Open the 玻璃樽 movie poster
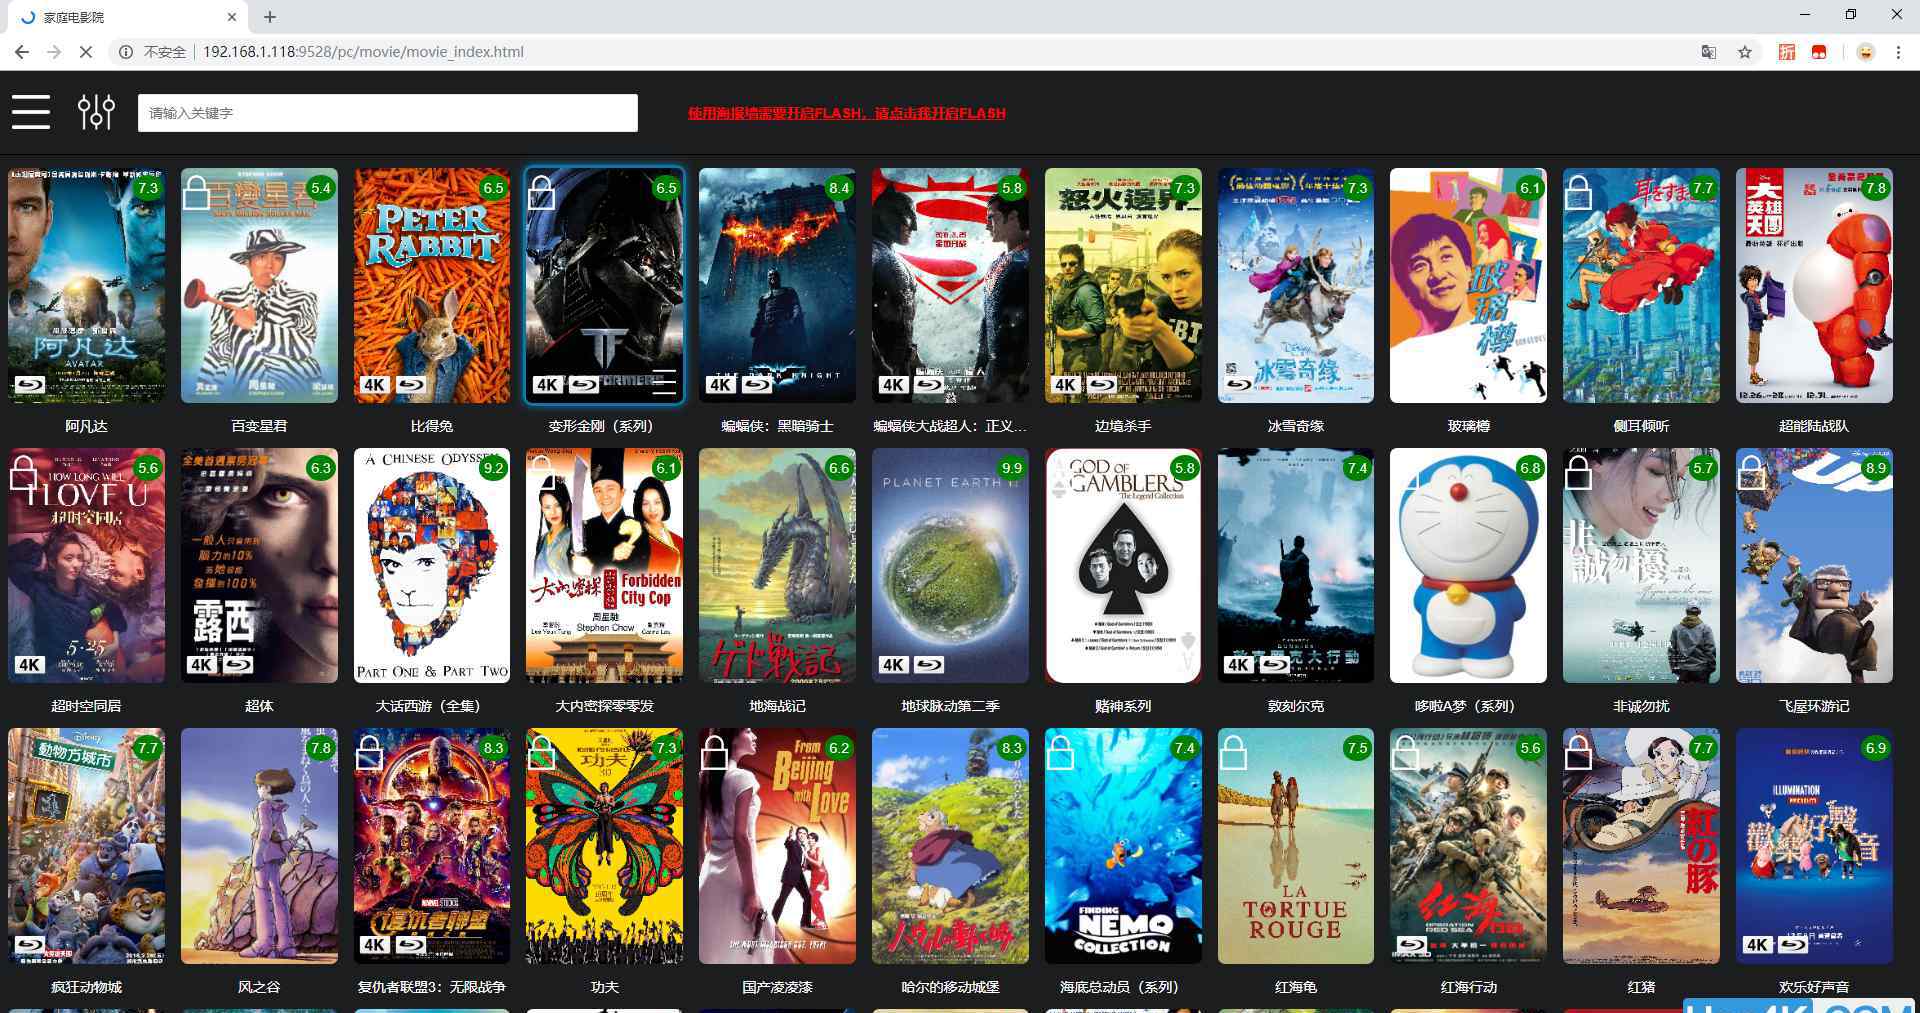This screenshot has height=1013, width=1920. coord(1468,286)
